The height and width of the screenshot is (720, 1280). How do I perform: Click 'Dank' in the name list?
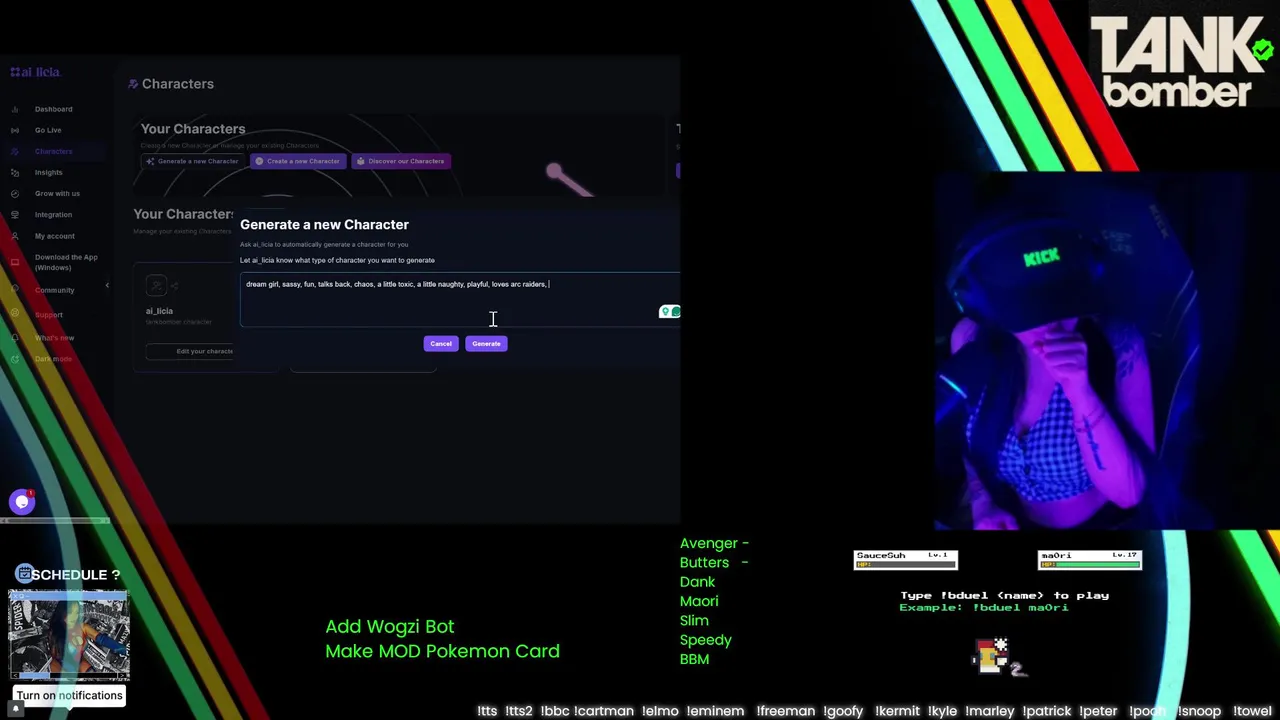click(697, 582)
